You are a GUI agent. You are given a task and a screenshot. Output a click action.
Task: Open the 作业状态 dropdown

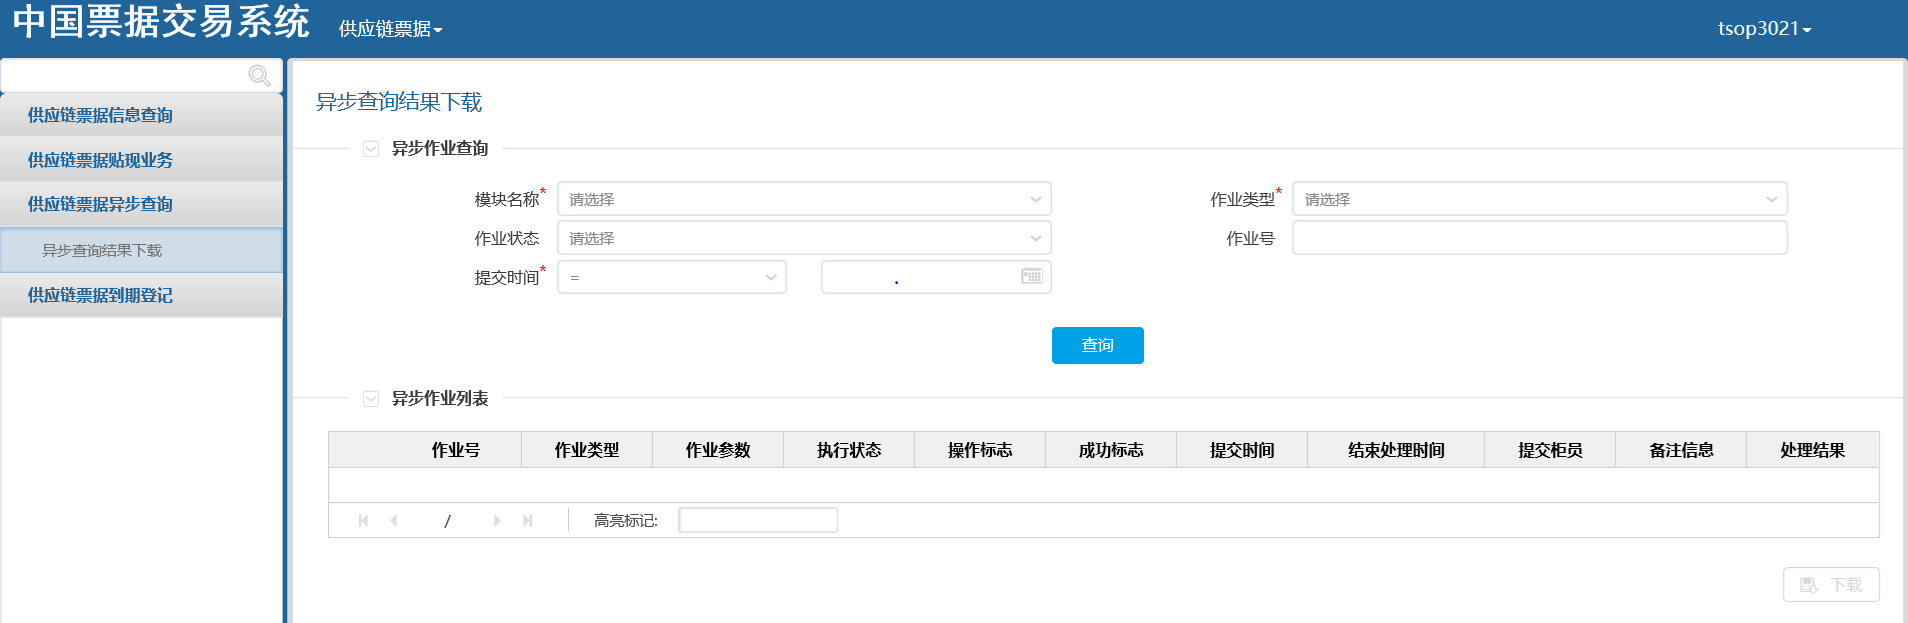click(804, 238)
